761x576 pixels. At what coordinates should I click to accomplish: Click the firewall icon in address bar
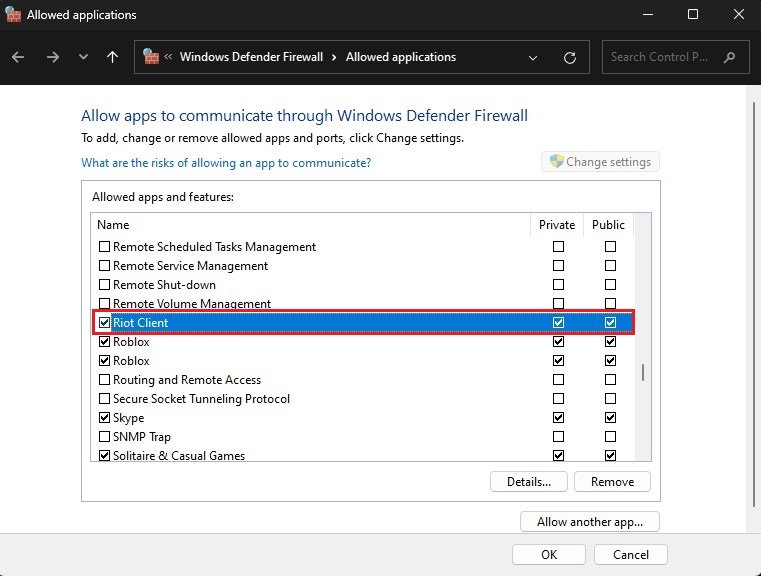pos(152,57)
